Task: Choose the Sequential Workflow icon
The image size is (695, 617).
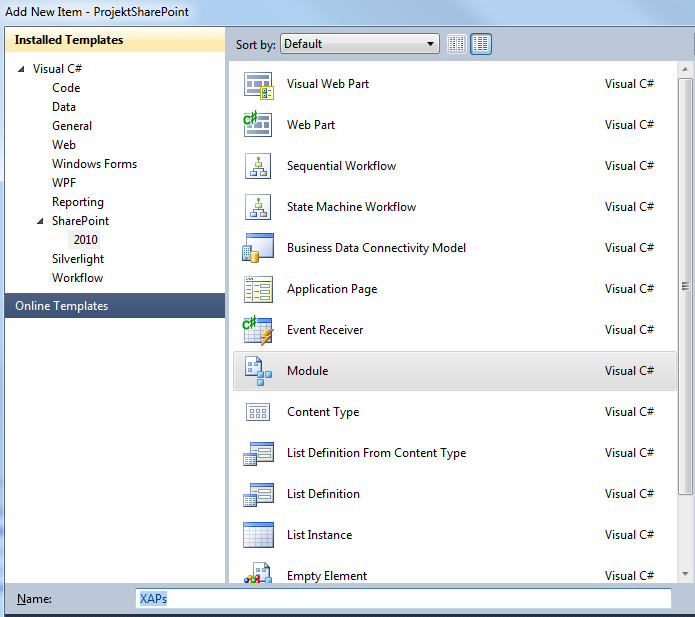Action: [x=258, y=166]
